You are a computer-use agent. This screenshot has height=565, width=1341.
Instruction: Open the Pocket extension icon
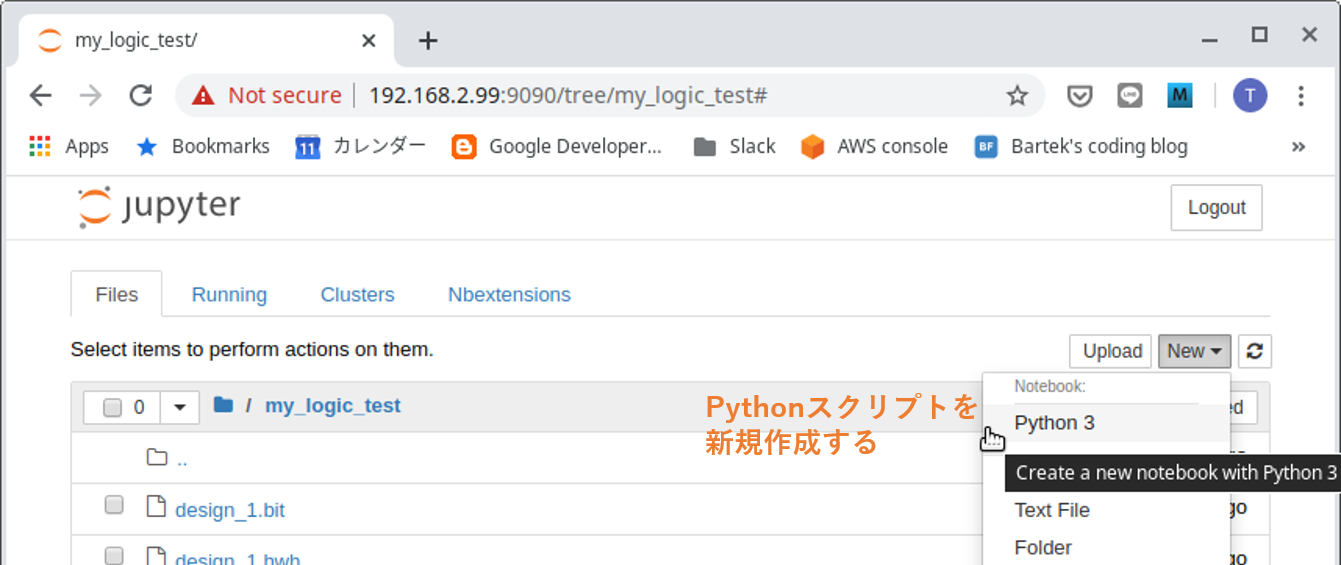(x=1079, y=96)
